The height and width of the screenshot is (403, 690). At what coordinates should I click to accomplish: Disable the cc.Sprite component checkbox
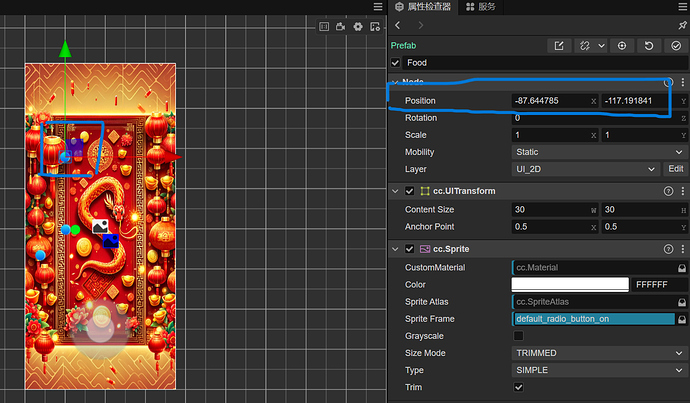click(x=410, y=249)
